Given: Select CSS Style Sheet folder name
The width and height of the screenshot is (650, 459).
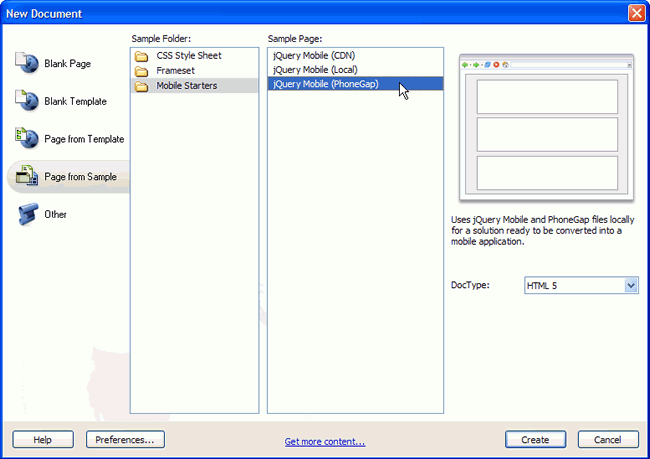Looking at the screenshot, I should (189, 56).
